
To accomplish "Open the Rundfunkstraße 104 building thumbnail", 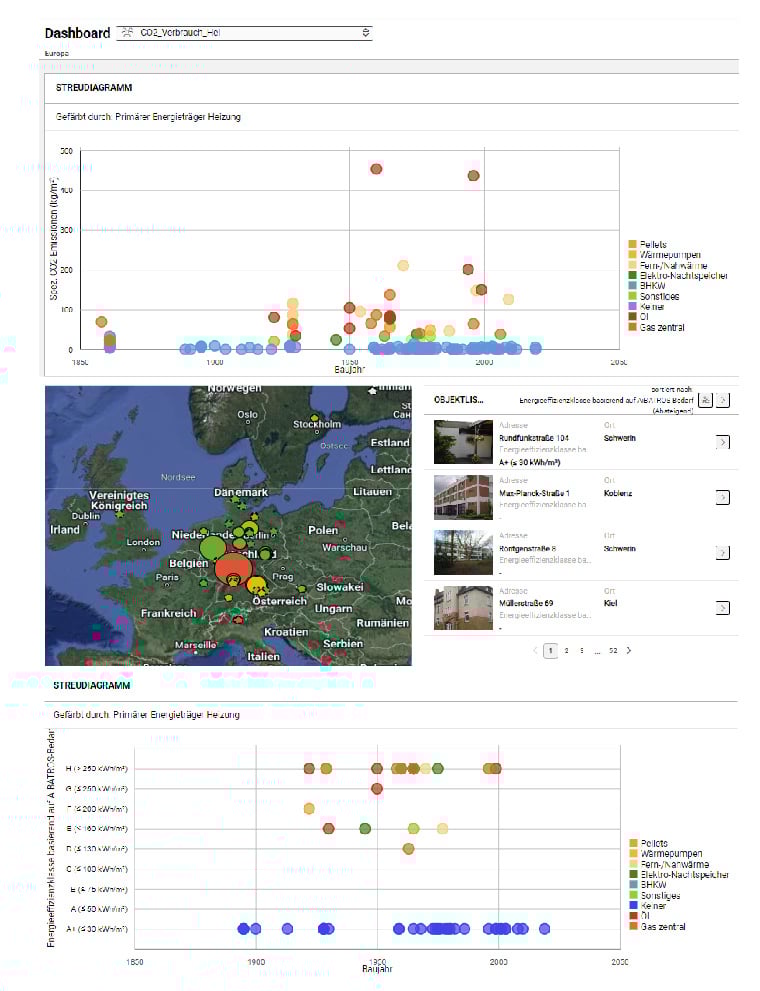I will click(463, 442).
